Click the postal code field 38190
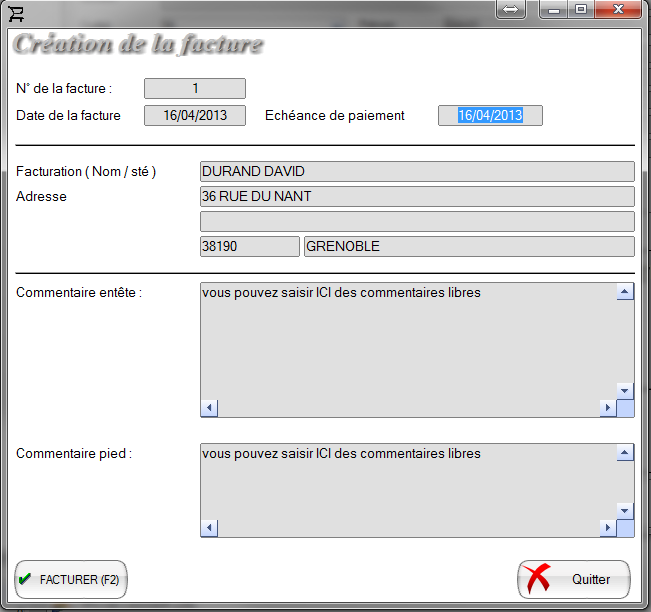651x612 pixels. (x=249, y=246)
